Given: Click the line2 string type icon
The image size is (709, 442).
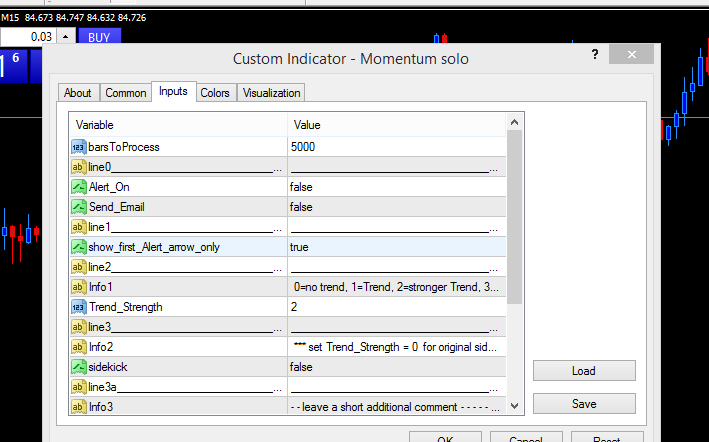Looking at the screenshot, I should [78, 267].
